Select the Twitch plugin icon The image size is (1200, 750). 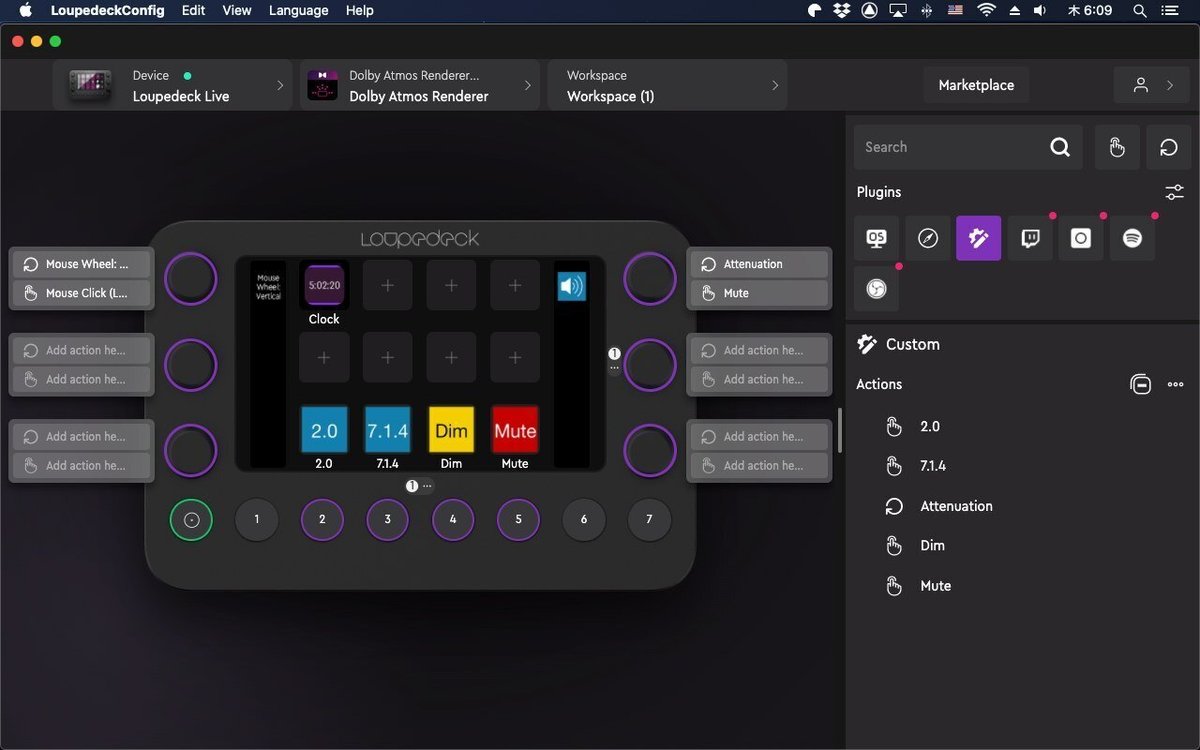[x=1030, y=238]
